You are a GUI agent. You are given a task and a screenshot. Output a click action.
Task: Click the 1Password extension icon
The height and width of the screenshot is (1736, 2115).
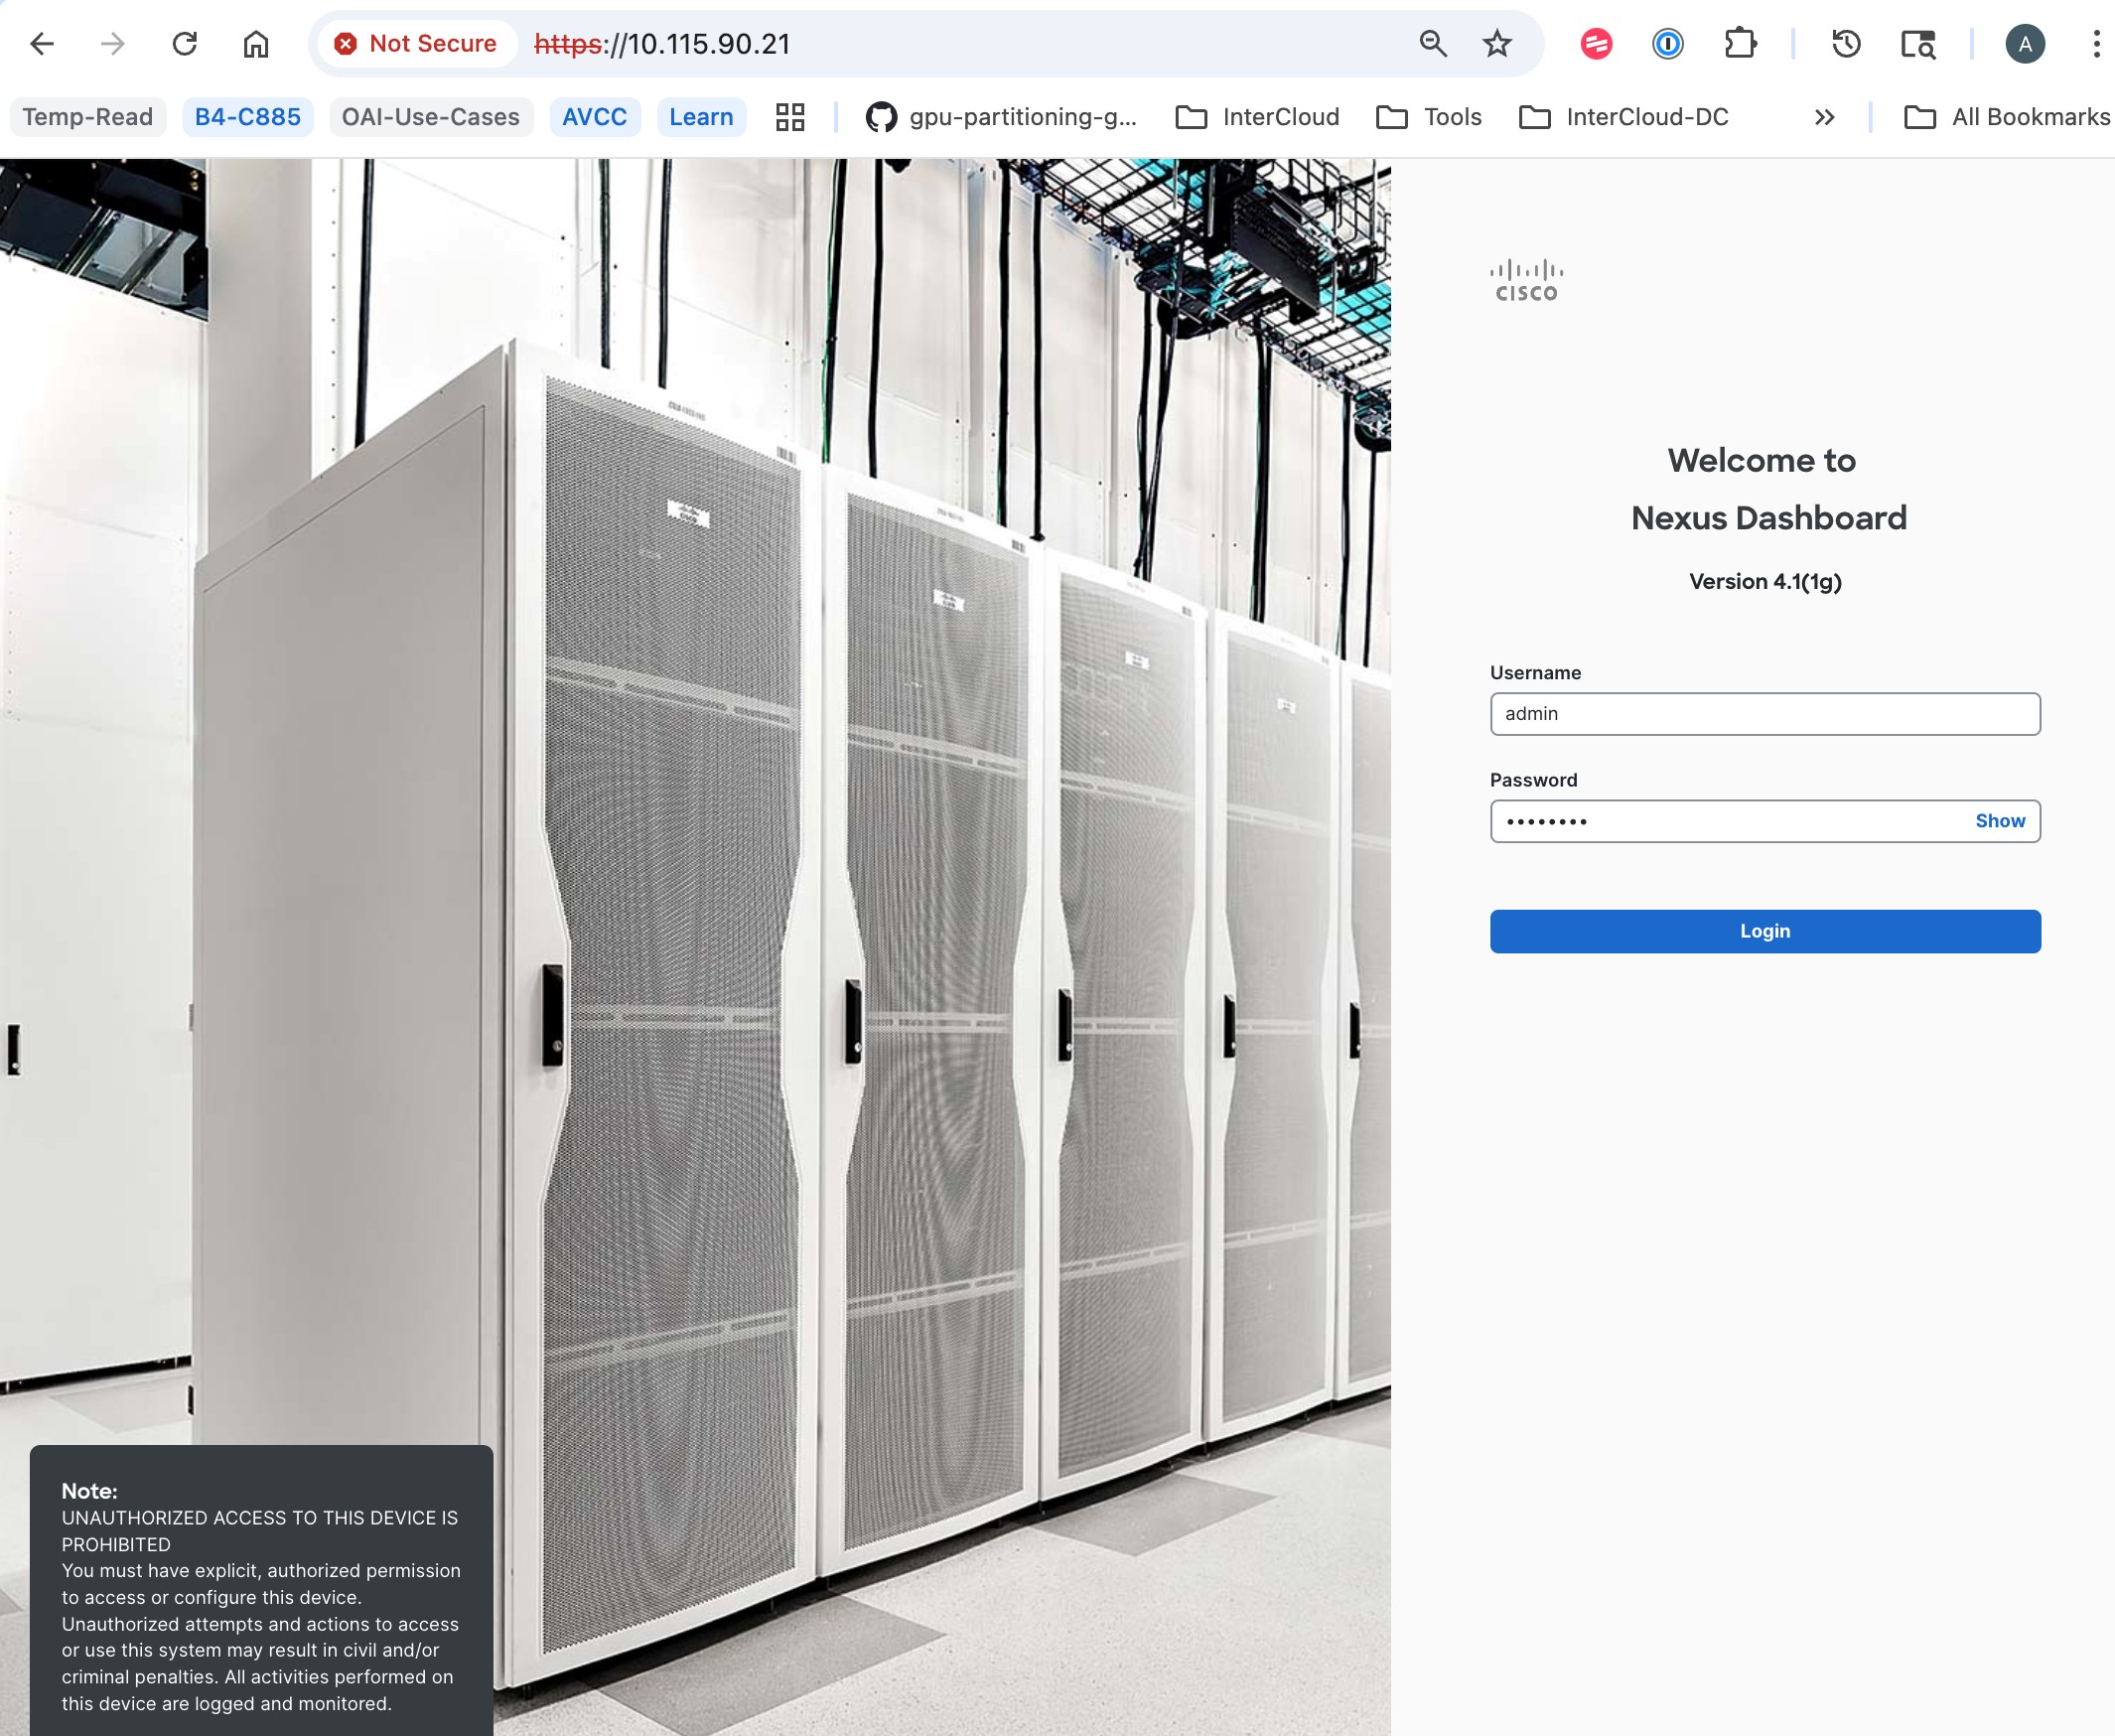pyautogui.click(x=1668, y=43)
